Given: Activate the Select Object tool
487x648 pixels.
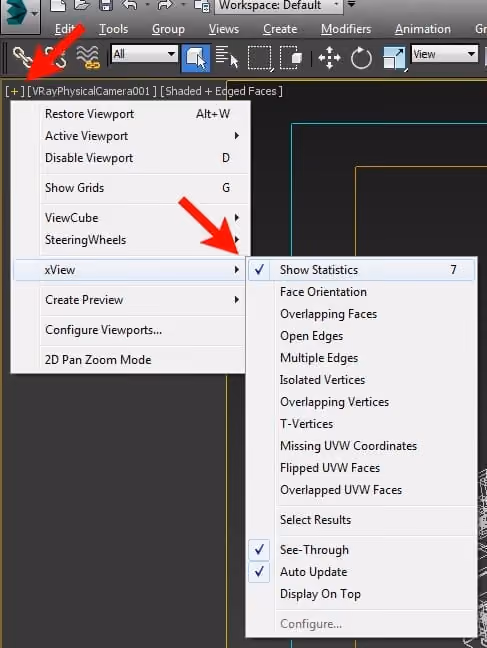Looking at the screenshot, I should 196,57.
